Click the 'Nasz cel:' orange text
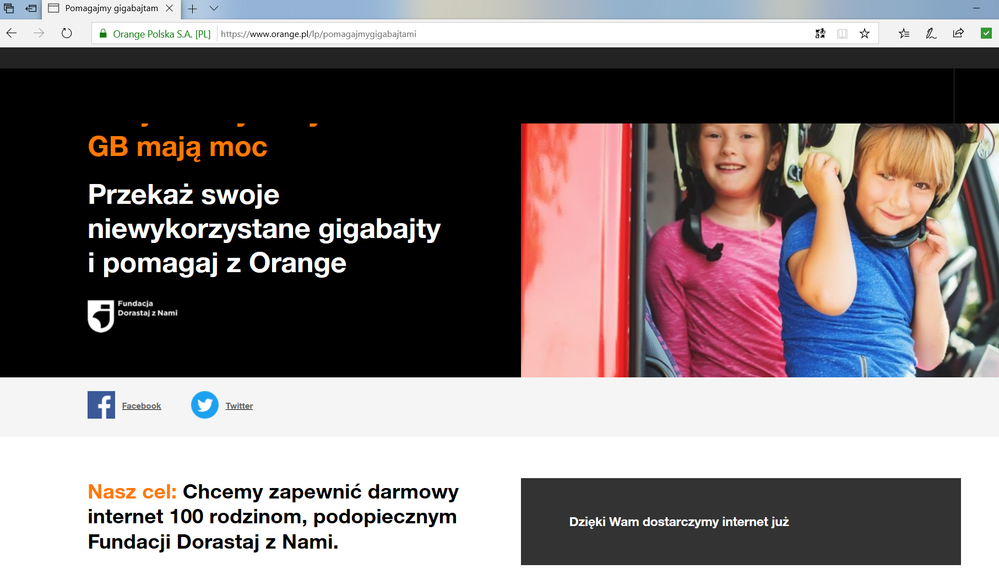Image resolution: width=999 pixels, height=568 pixels. click(x=132, y=492)
